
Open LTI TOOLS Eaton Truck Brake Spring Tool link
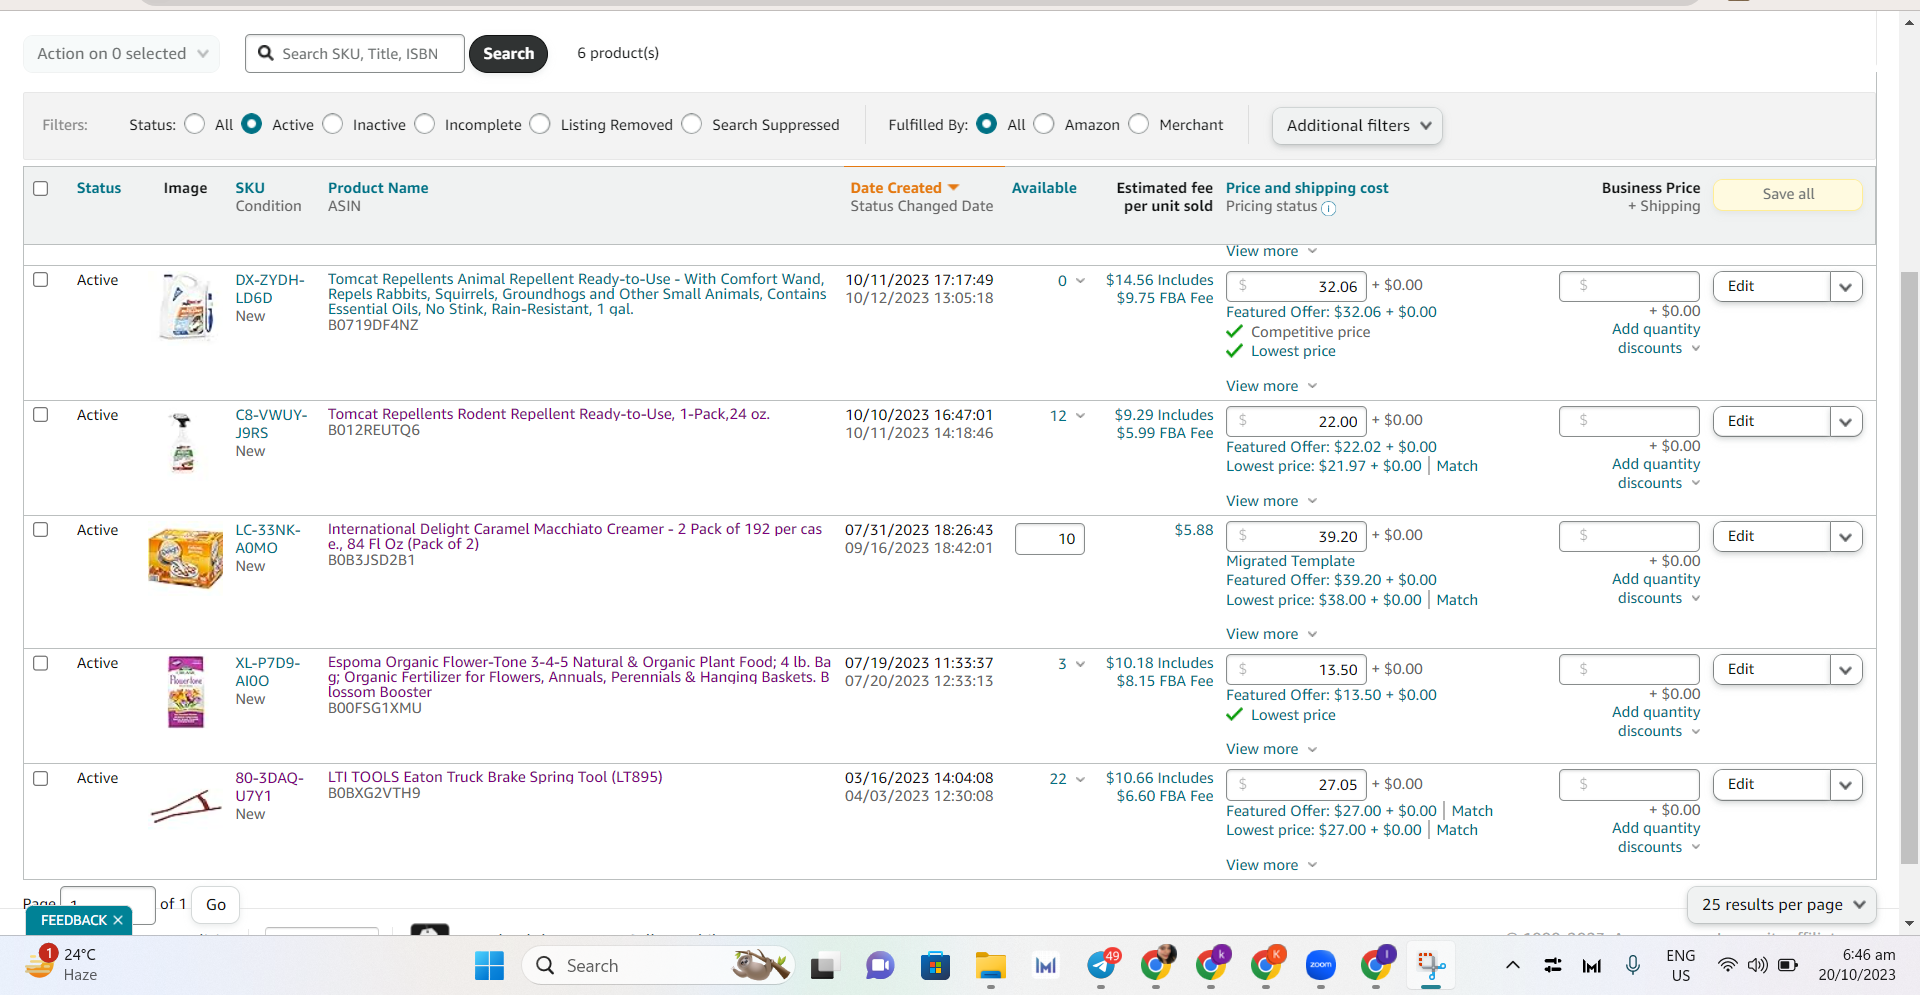tap(495, 777)
